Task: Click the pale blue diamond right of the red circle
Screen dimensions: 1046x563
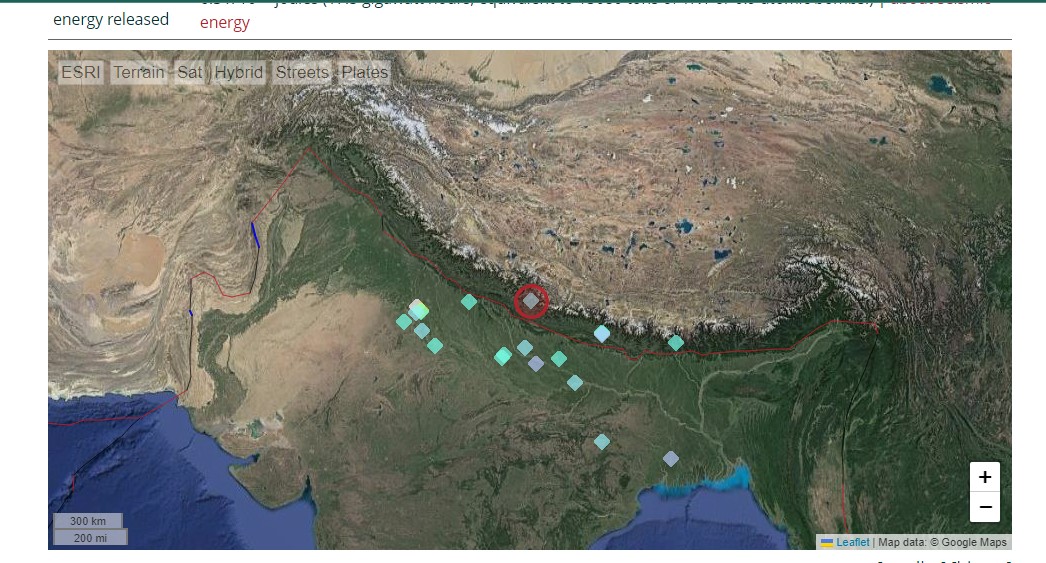Action: click(602, 333)
